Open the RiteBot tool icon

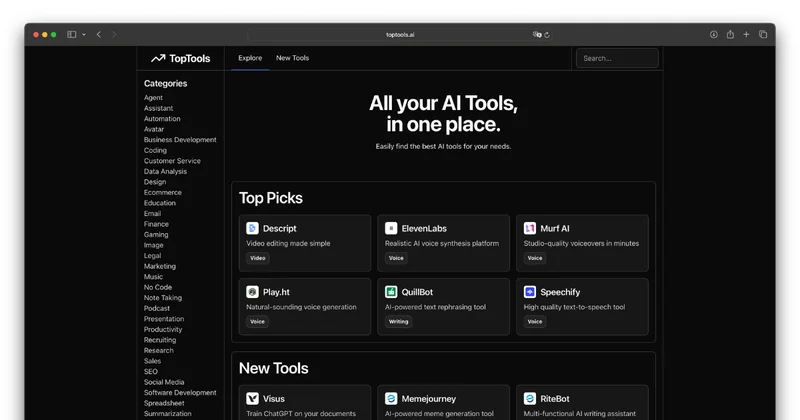(530, 399)
